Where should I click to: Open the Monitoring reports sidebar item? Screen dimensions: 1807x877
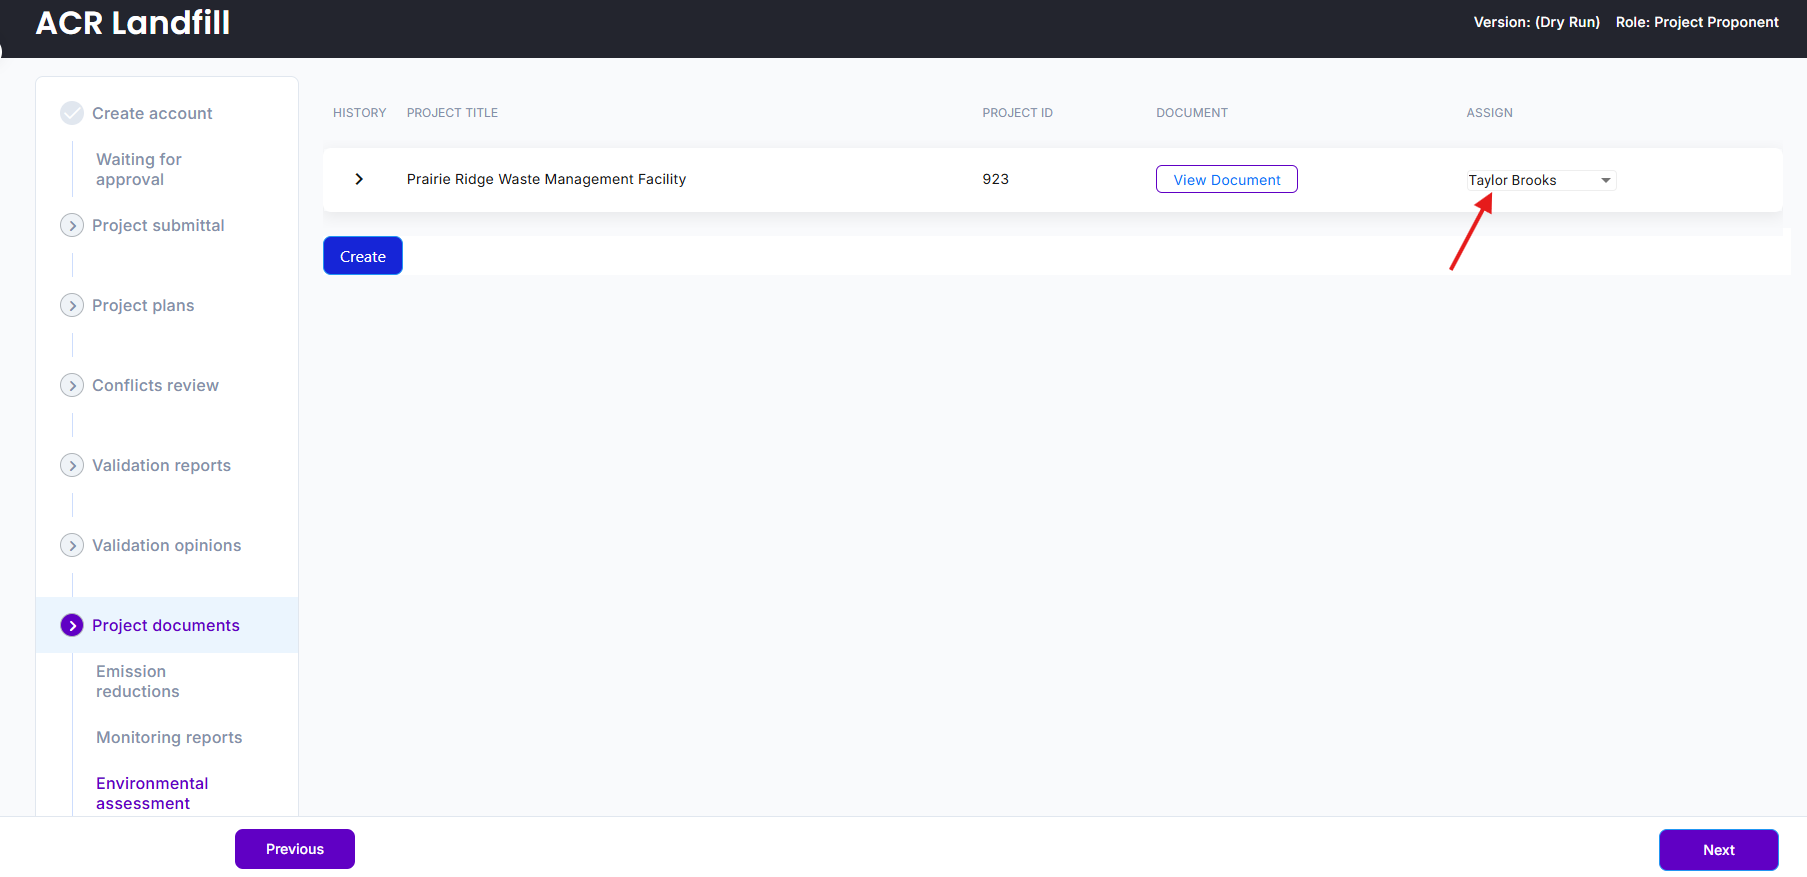pos(169,737)
